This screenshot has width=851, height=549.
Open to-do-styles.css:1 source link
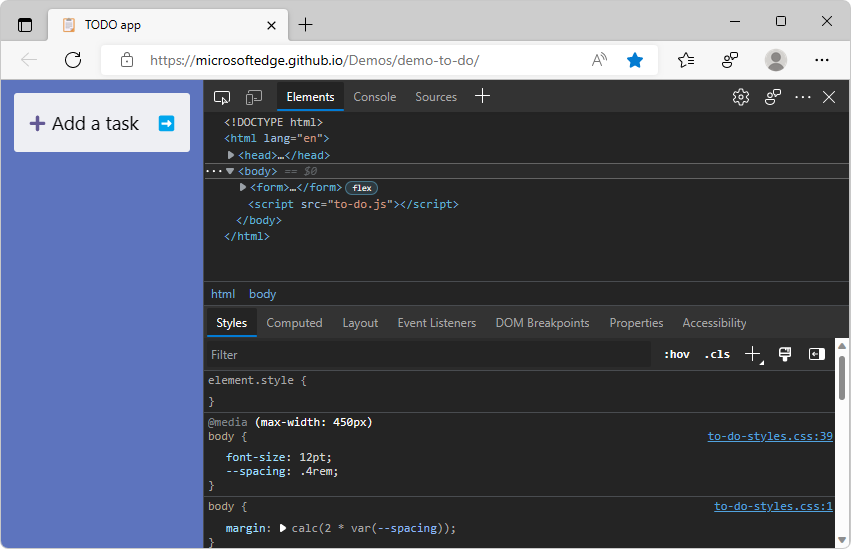click(x=773, y=506)
